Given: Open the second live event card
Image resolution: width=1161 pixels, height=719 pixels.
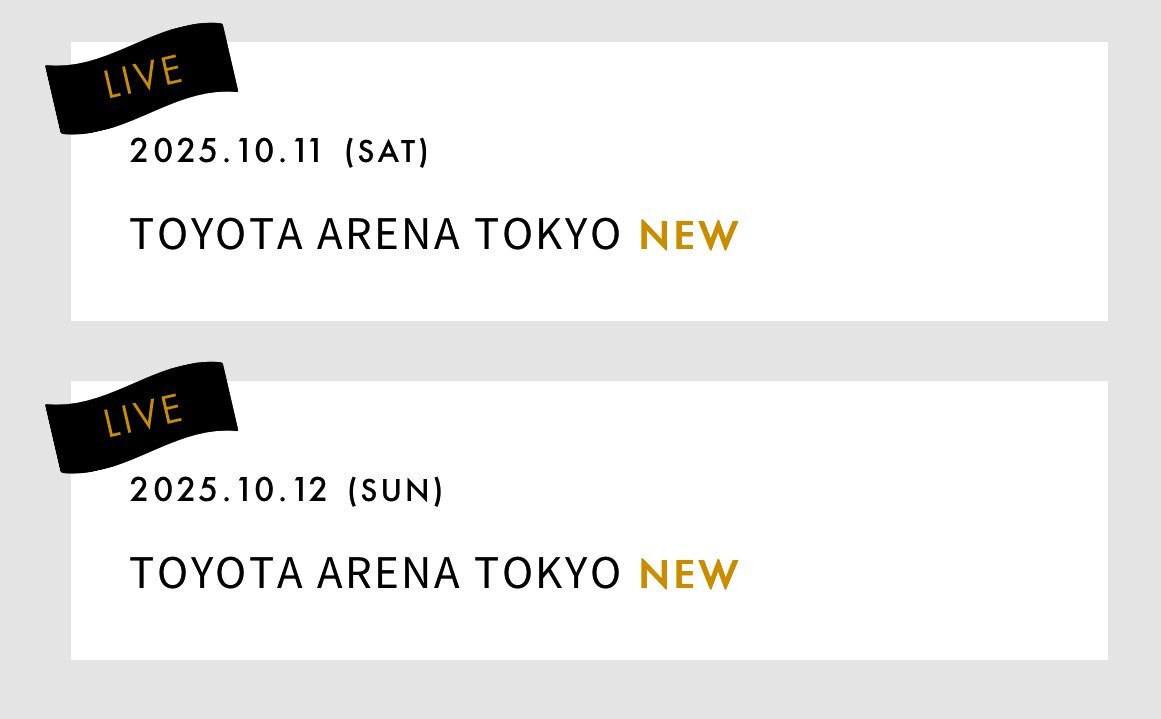Looking at the screenshot, I should (x=589, y=521).
